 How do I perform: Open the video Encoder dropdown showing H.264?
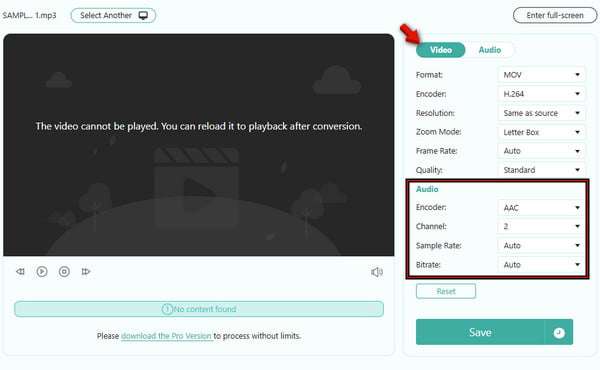pyautogui.click(x=541, y=94)
